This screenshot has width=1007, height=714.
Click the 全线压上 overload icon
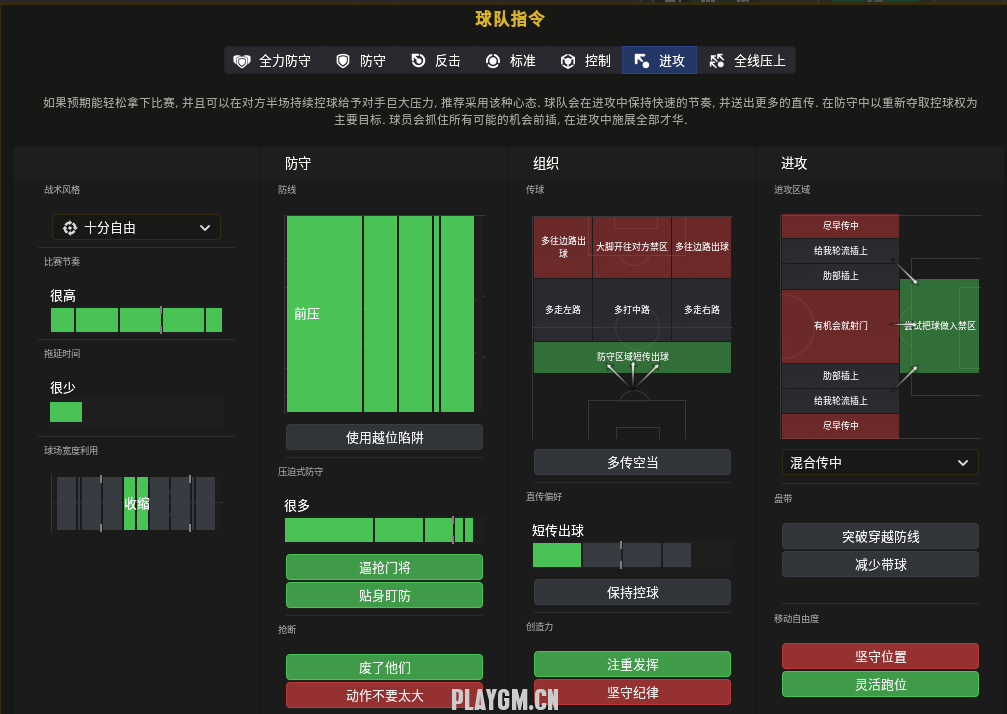tap(717, 61)
